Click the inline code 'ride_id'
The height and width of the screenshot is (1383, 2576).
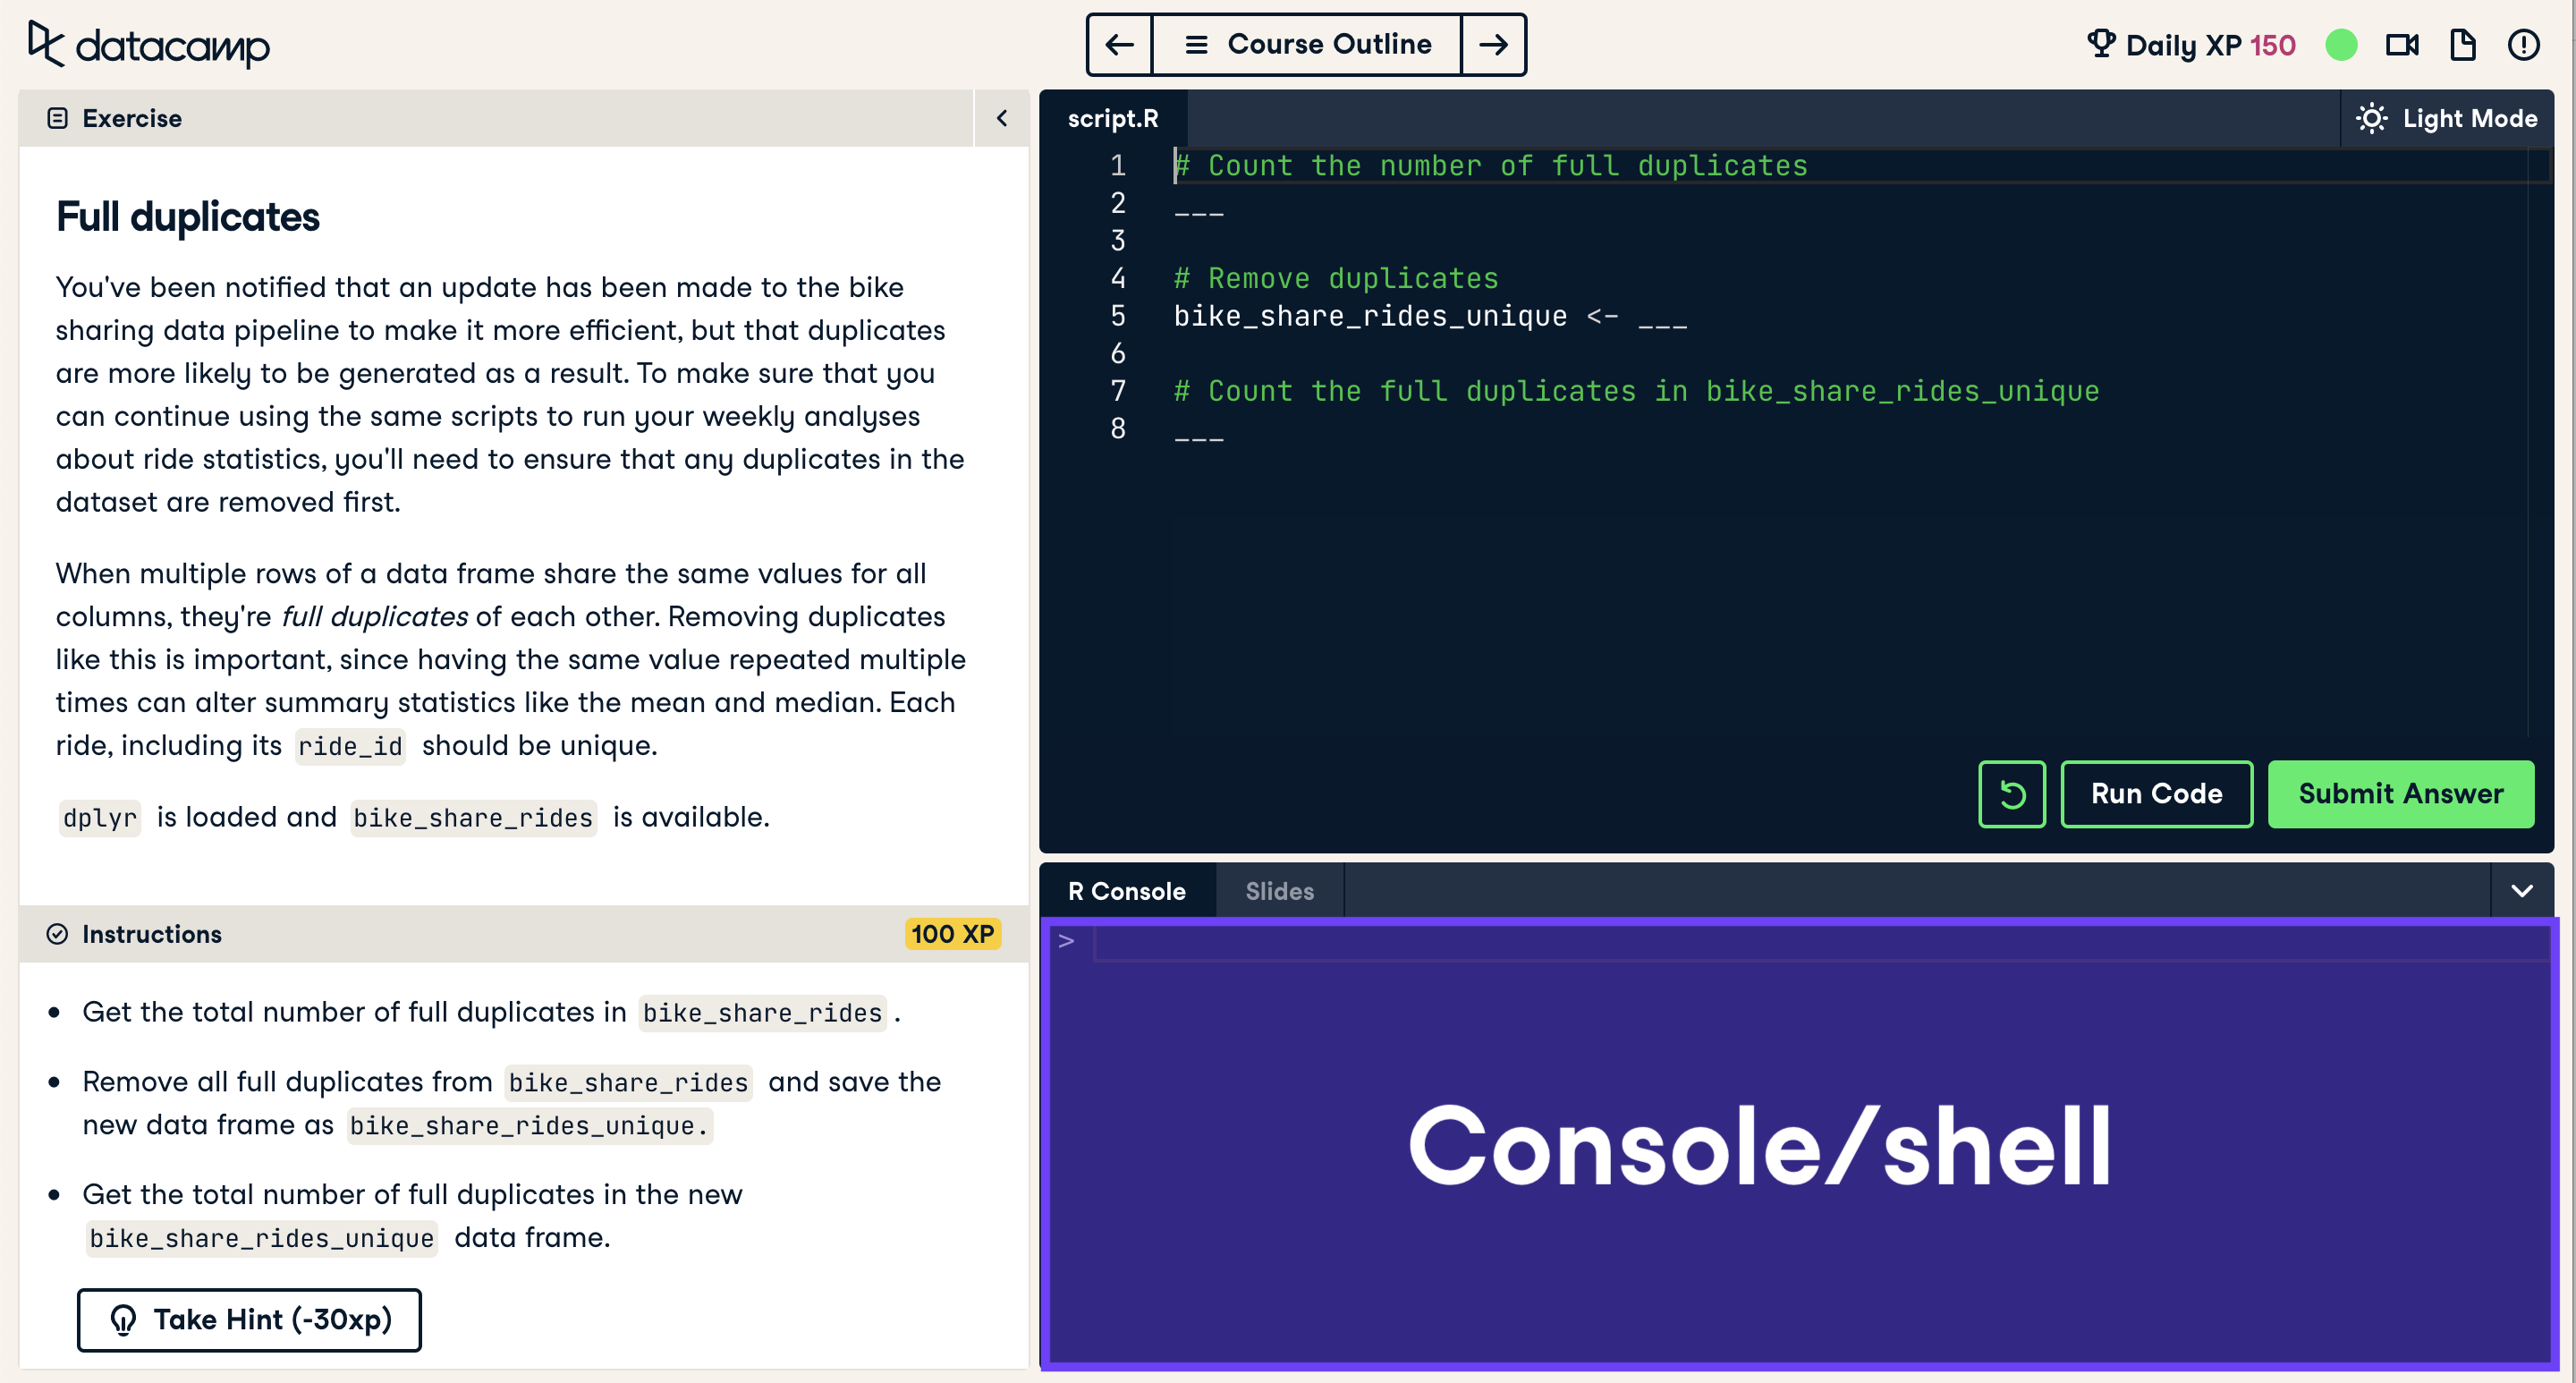[350, 746]
